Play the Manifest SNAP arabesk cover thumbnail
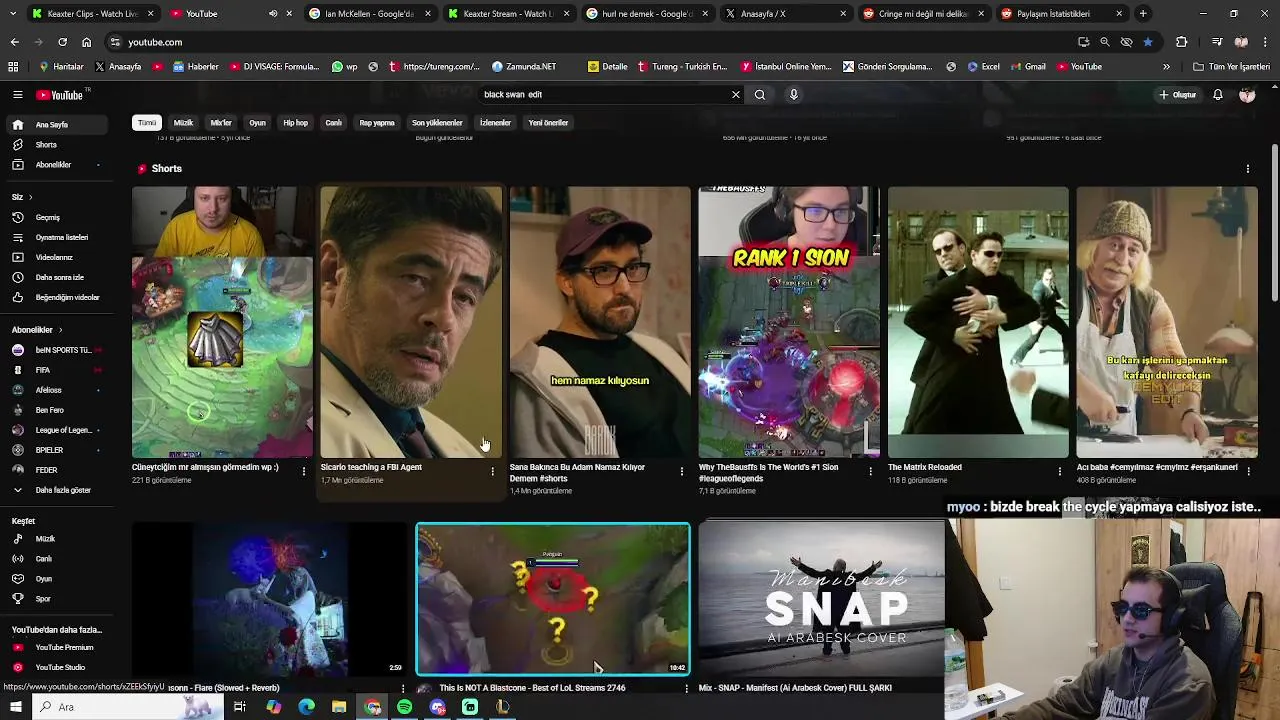This screenshot has height=720, width=1280. [x=822, y=598]
